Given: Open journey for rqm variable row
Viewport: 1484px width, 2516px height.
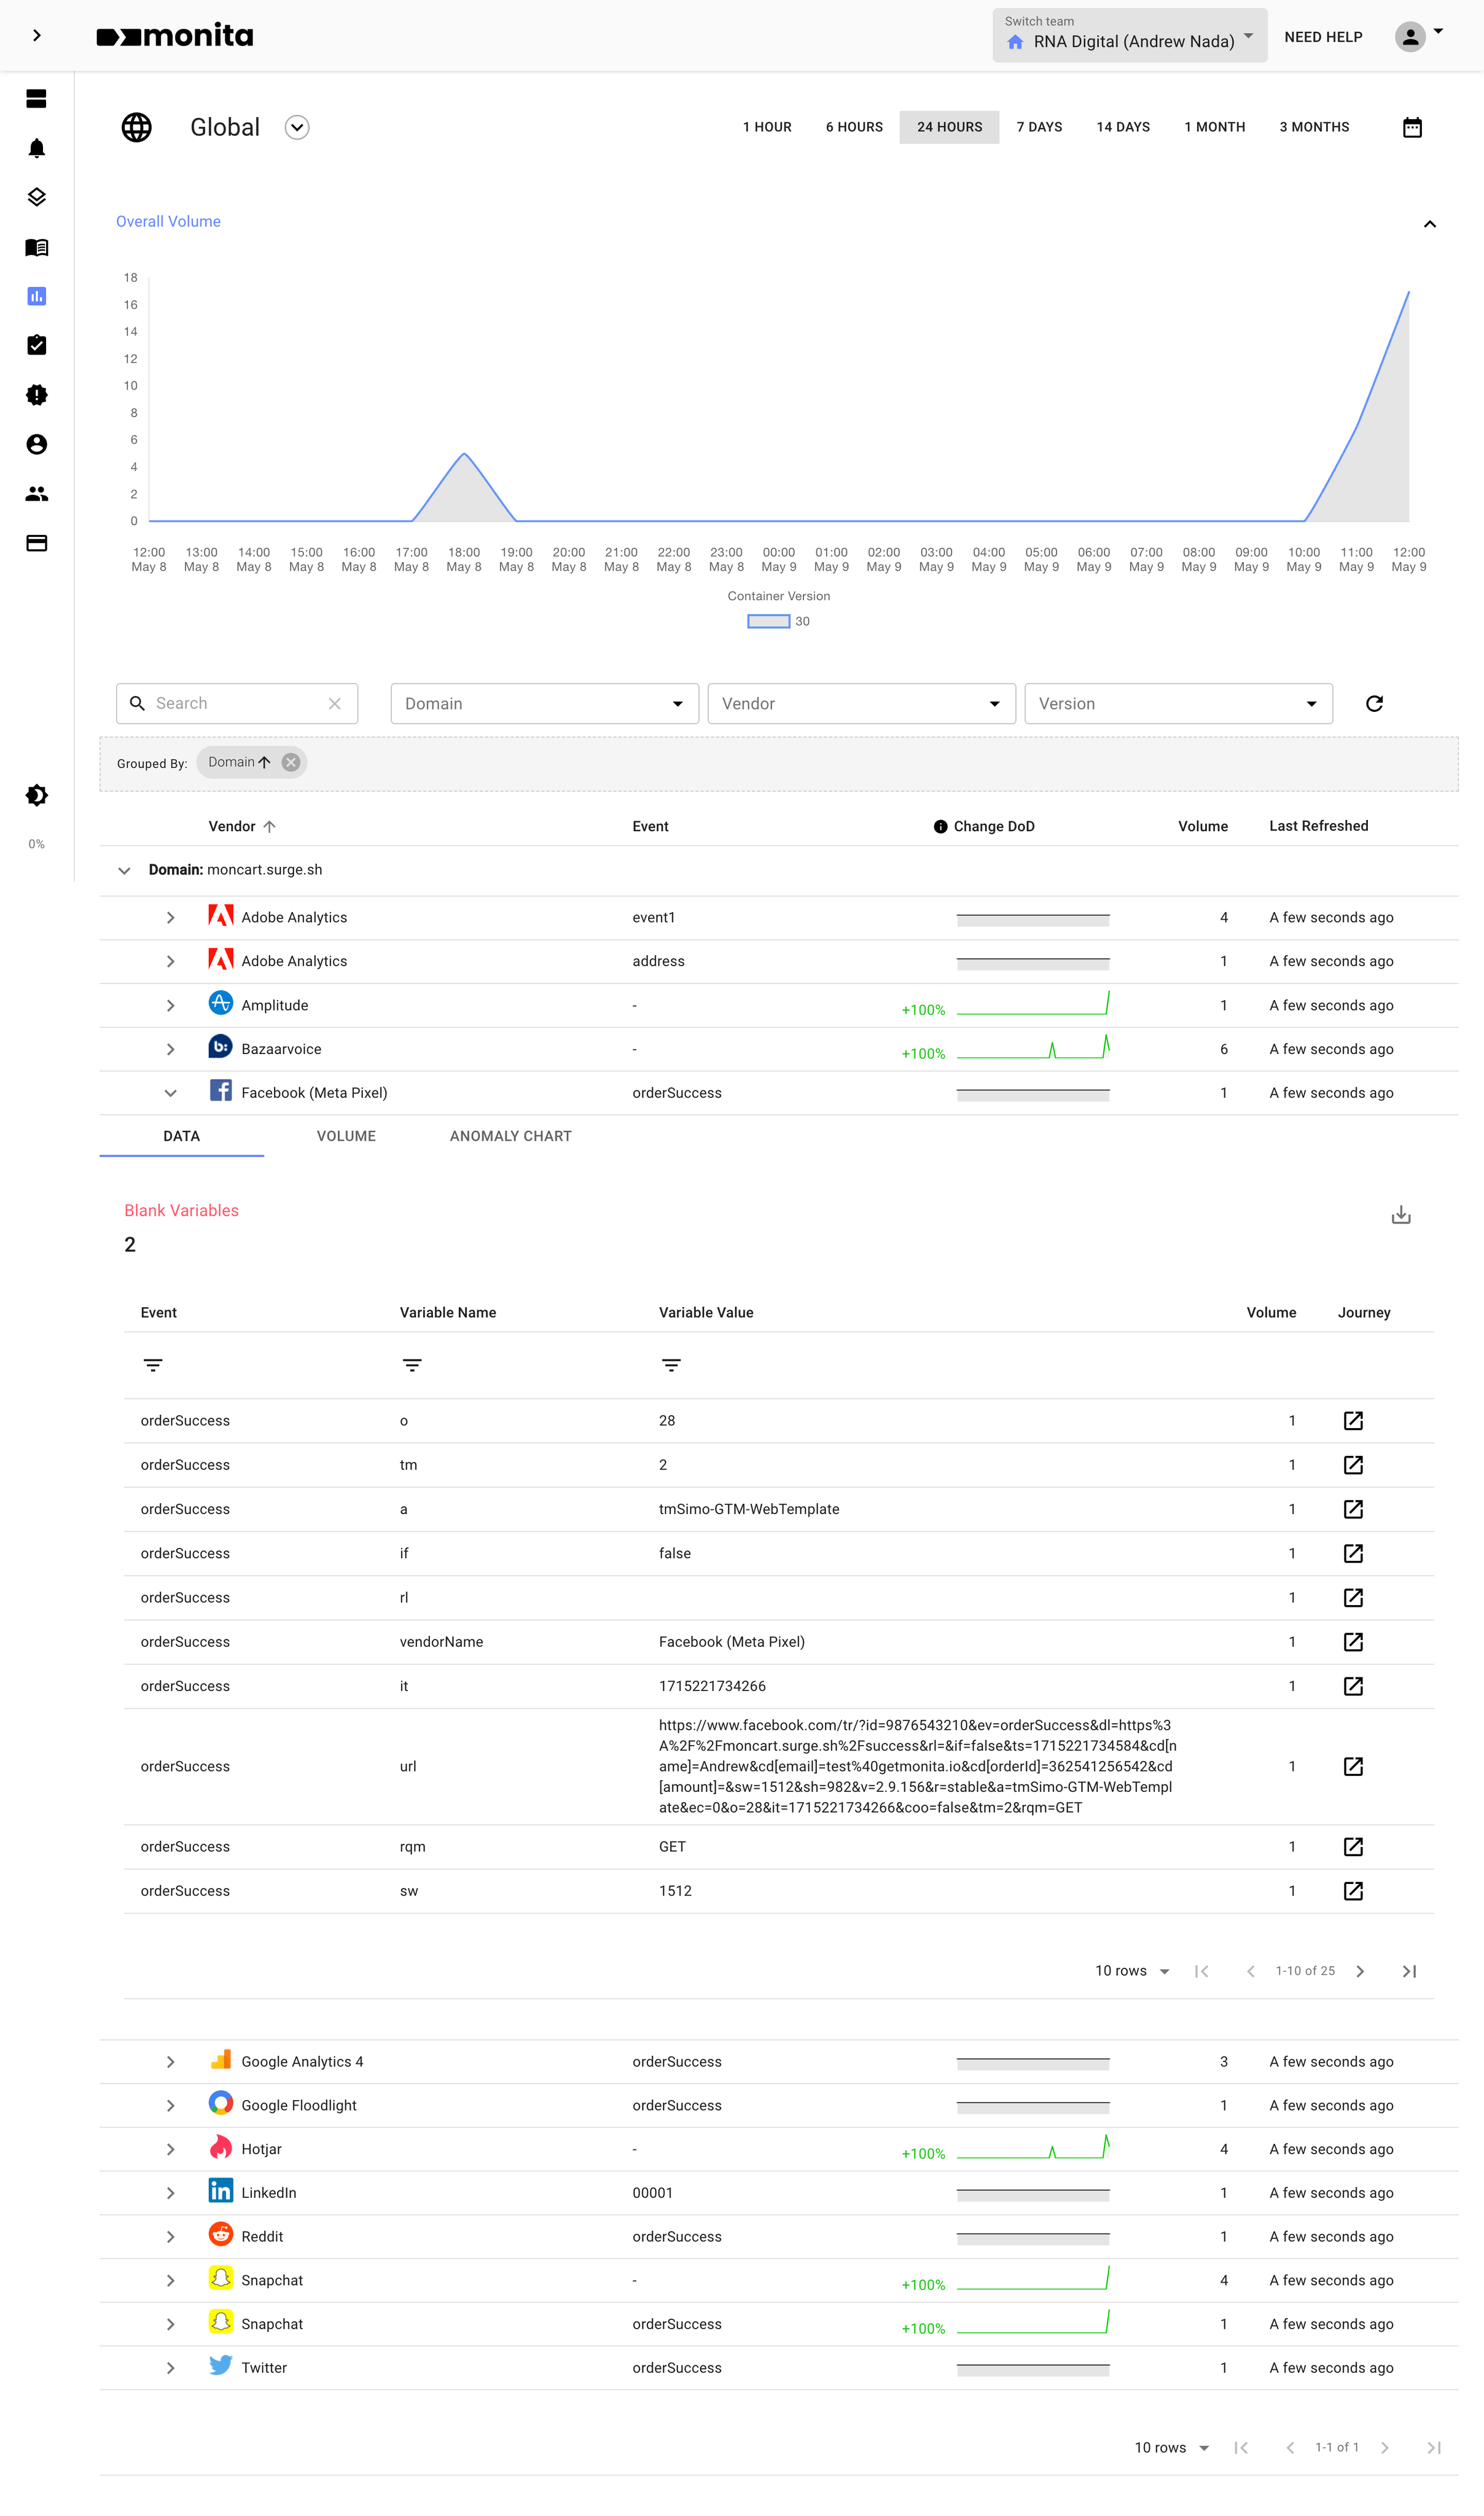Looking at the screenshot, I should 1352,1846.
